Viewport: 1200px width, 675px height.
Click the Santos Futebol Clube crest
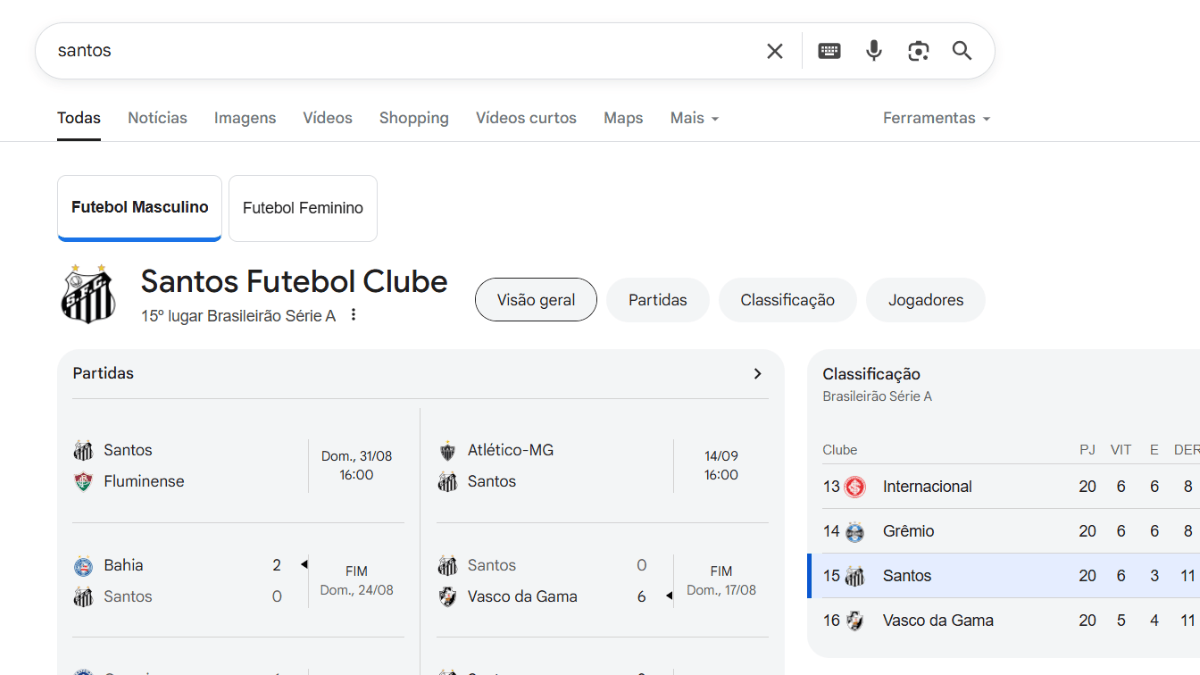(x=88, y=295)
